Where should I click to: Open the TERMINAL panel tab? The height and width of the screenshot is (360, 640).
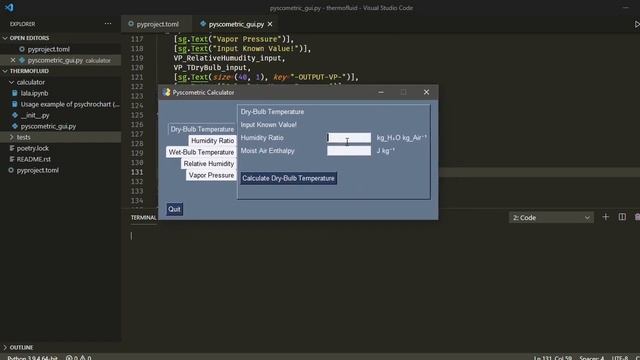click(143, 218)
